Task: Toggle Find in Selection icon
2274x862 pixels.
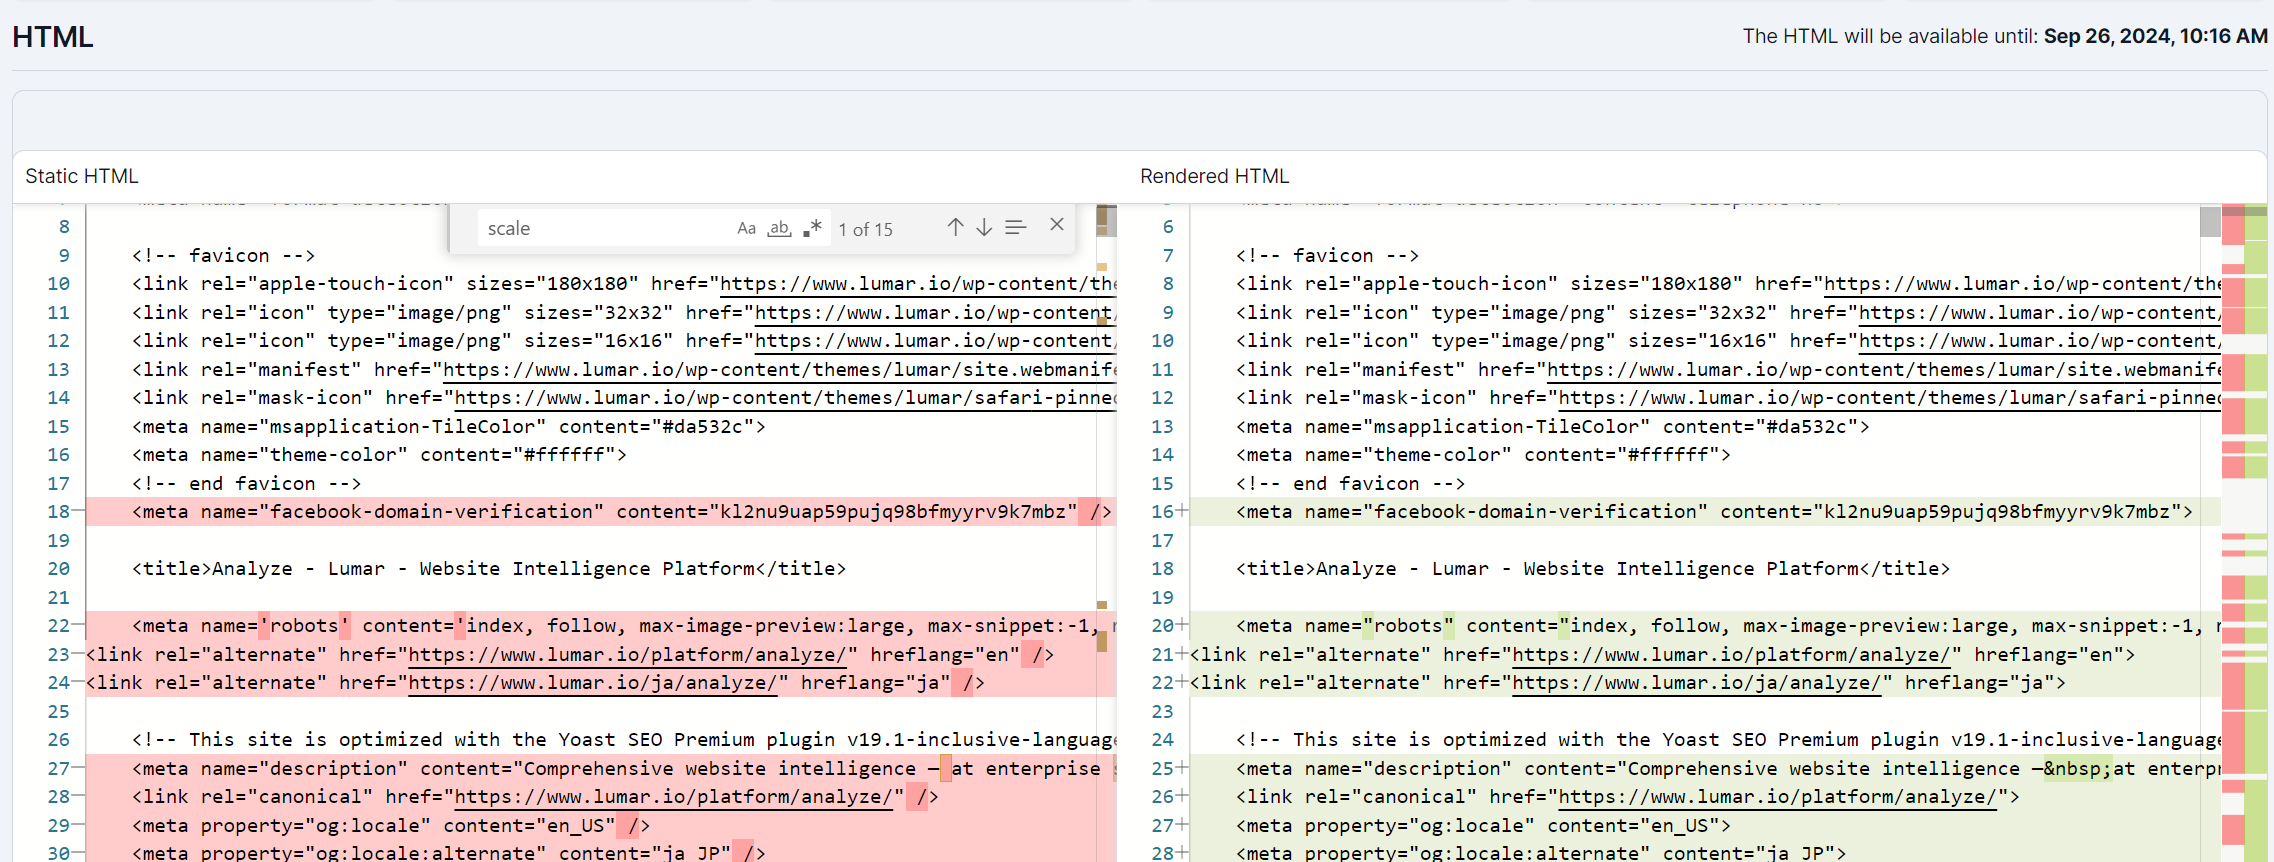Action: [1015, 227]
